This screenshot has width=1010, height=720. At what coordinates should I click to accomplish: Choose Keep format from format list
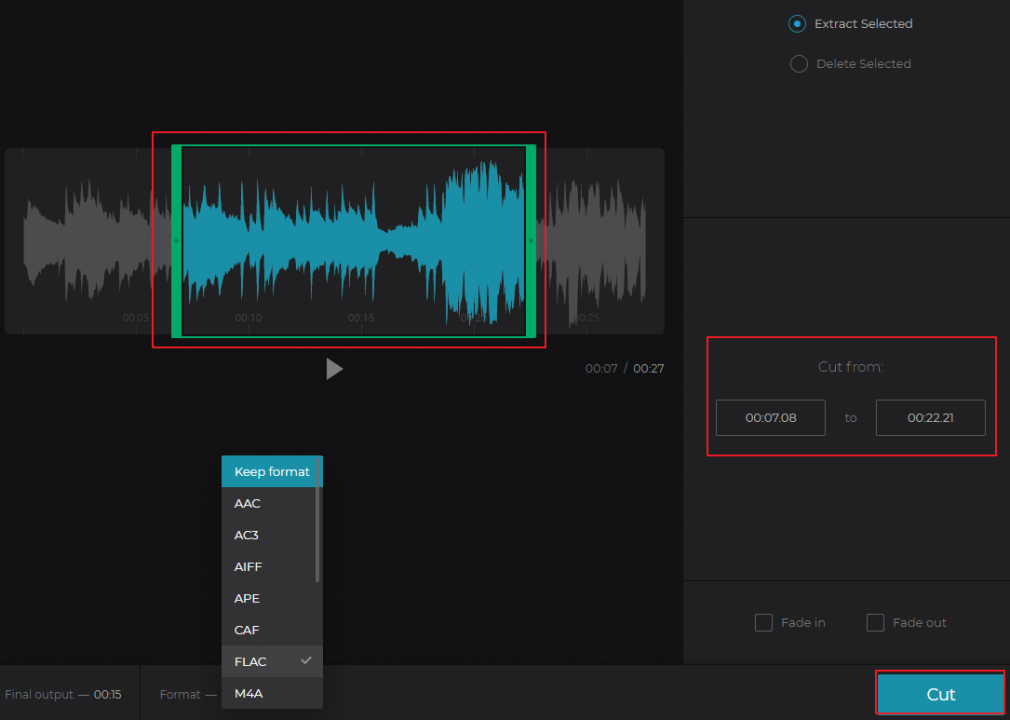[272, 471]
